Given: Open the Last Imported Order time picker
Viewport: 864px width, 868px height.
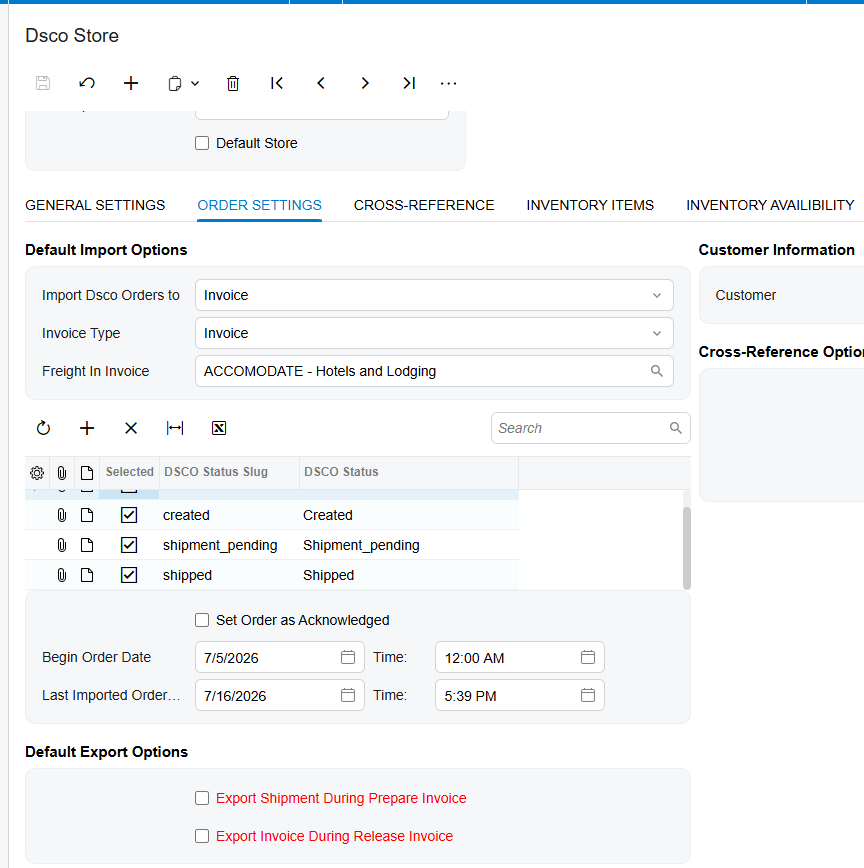Looking at the screenshot, I should point(588,695).
